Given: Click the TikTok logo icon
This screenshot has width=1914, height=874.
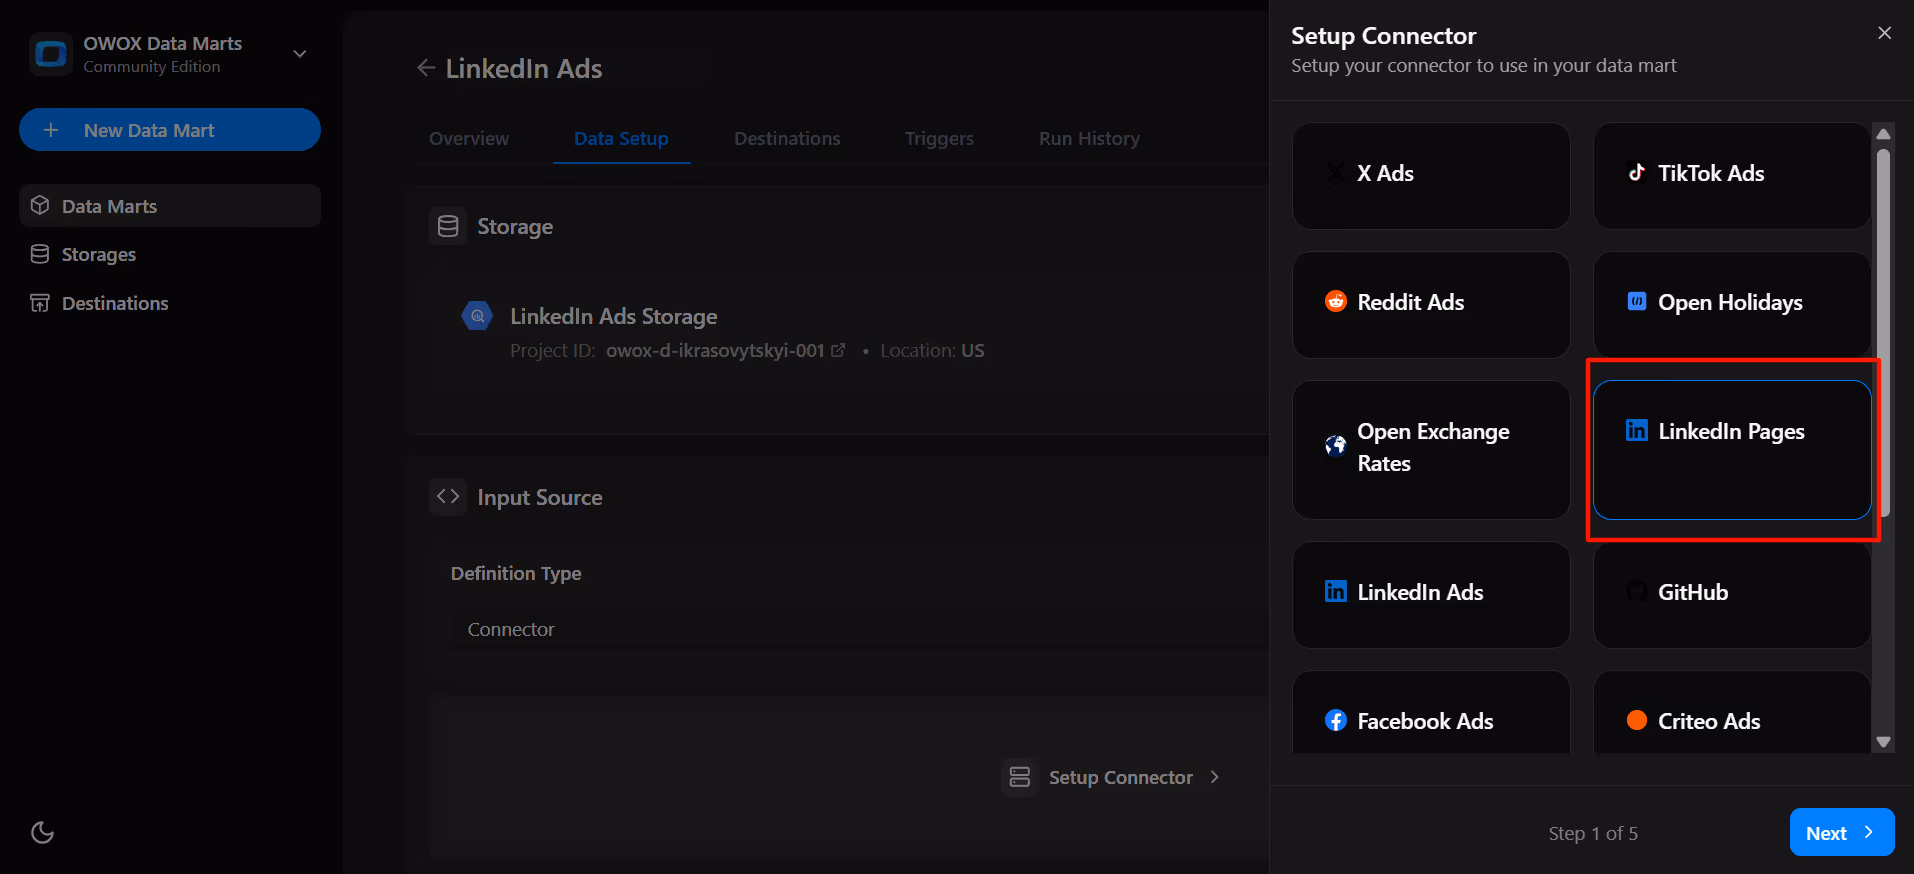Looking at the screenshot, I should [1637, 172].
